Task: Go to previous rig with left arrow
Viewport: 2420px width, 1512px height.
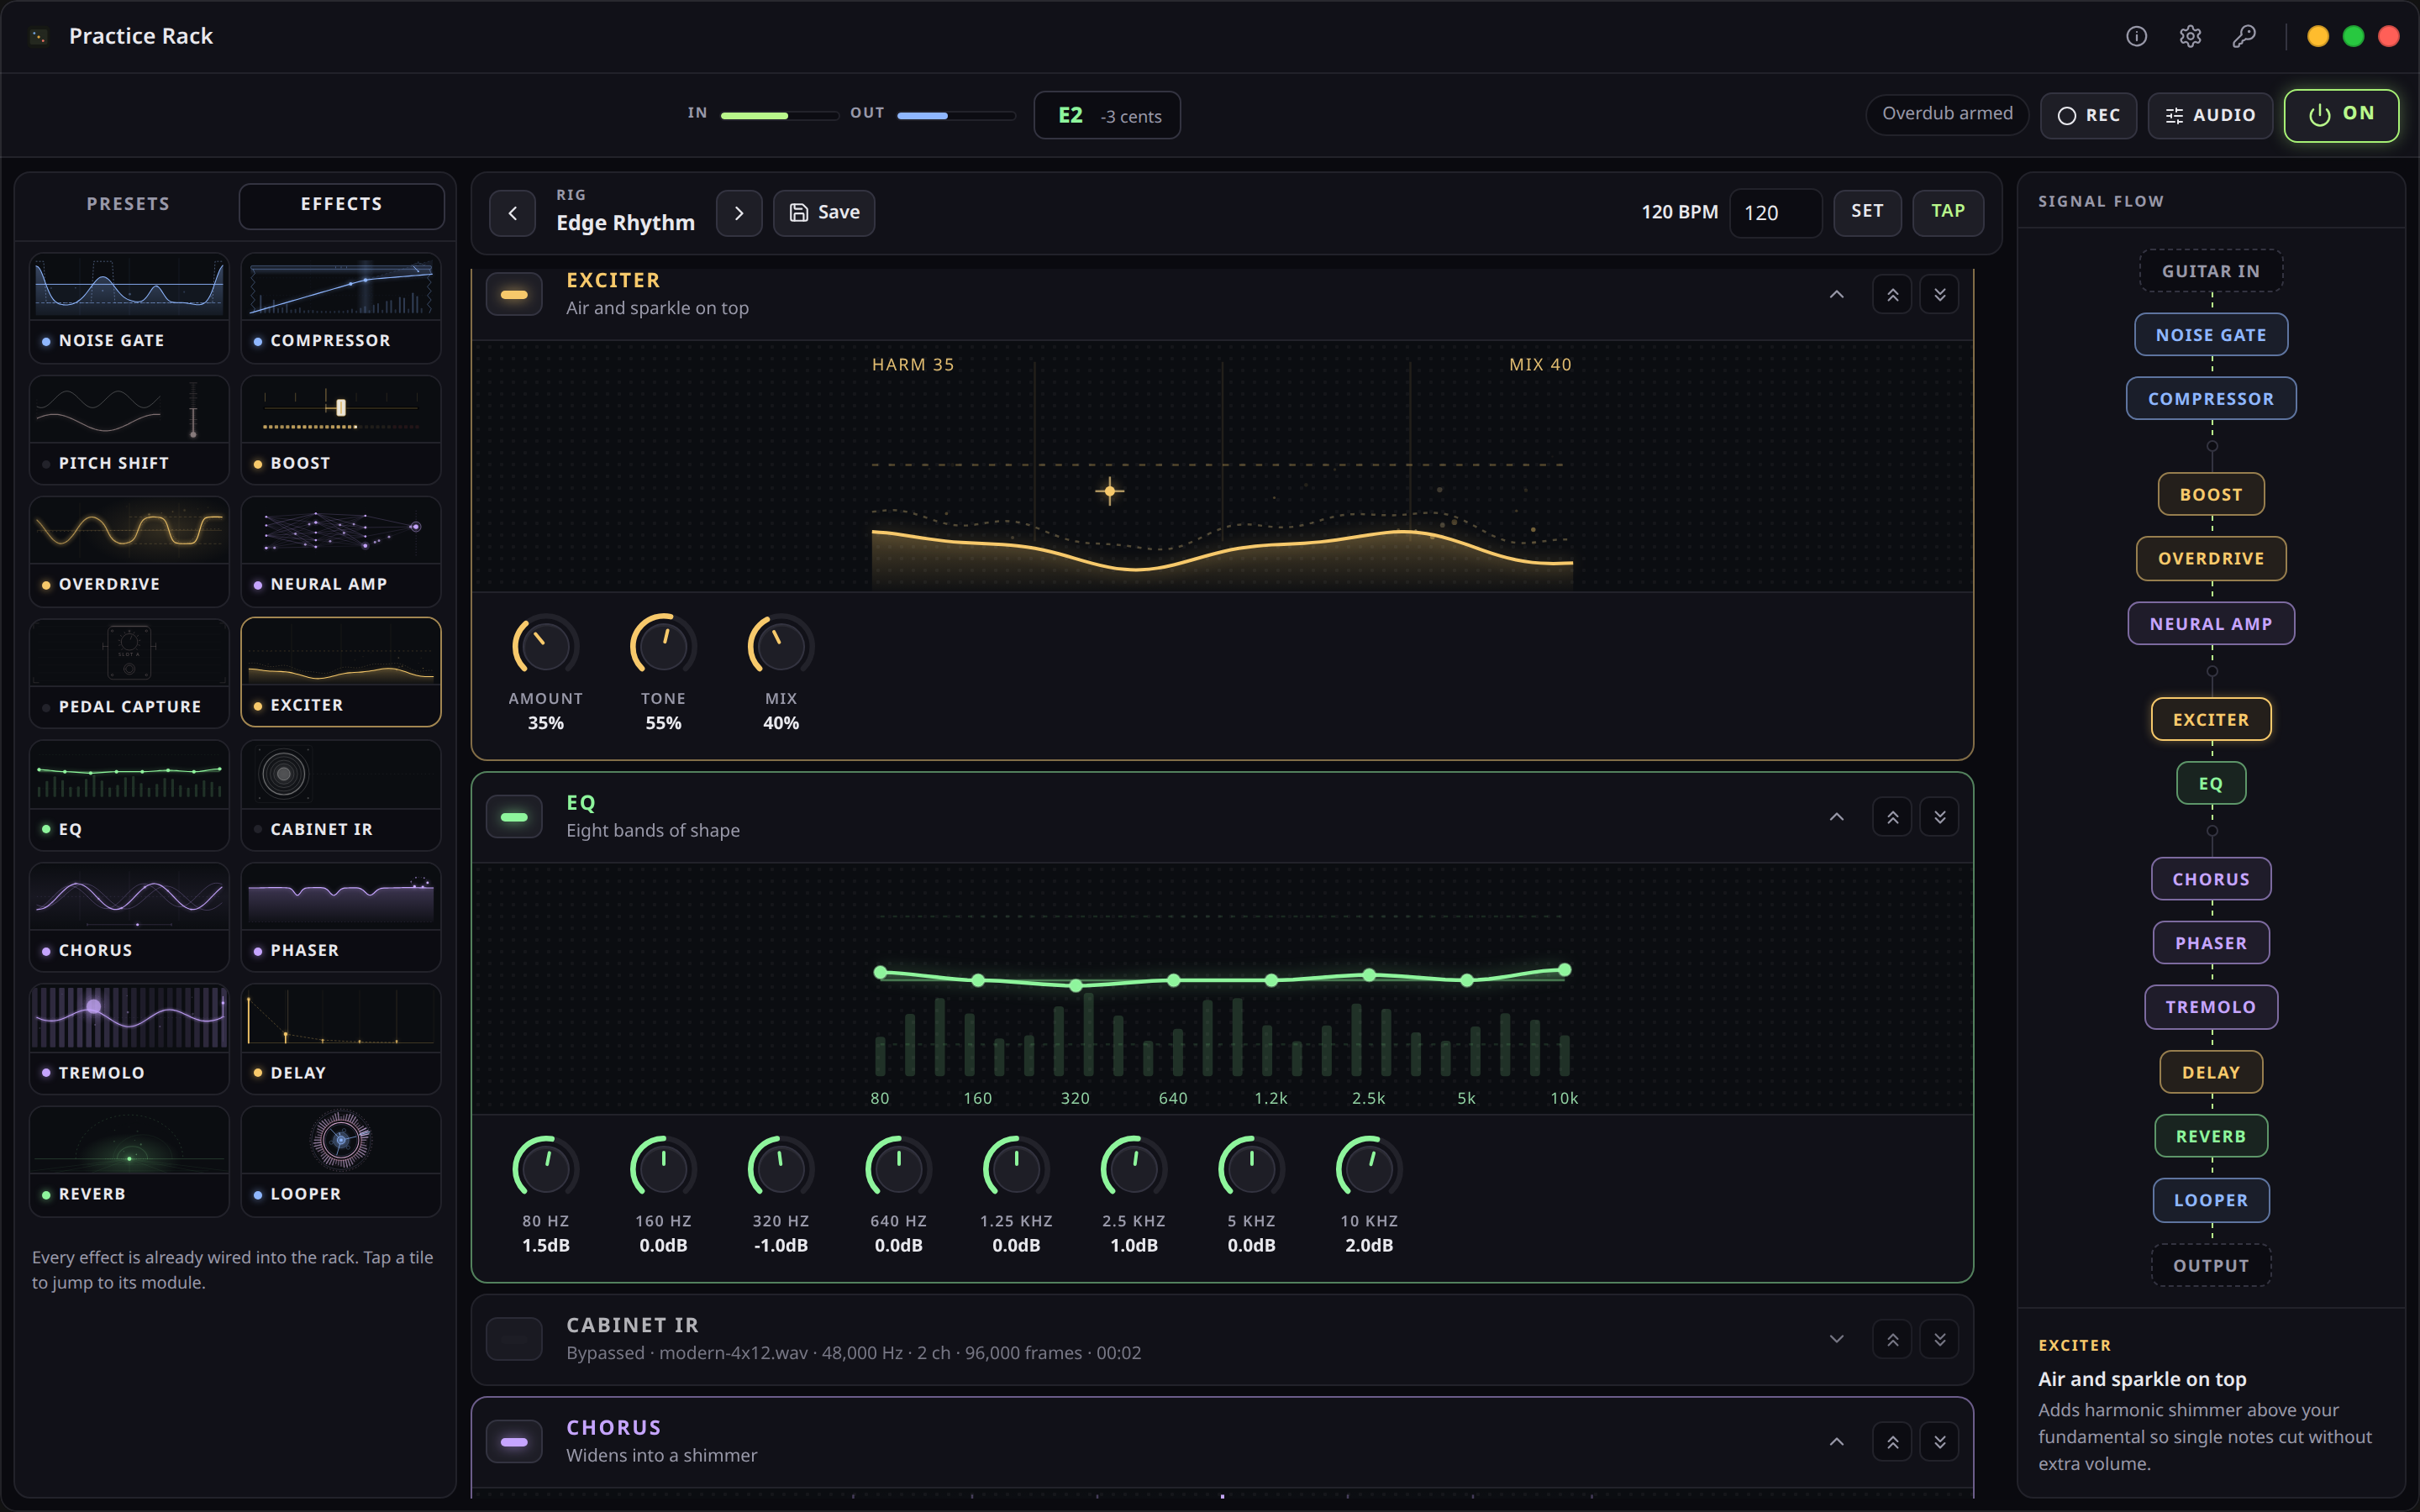Action: [x=513, y=213]
